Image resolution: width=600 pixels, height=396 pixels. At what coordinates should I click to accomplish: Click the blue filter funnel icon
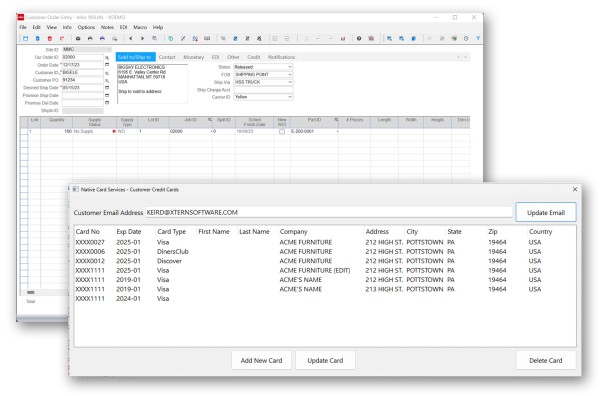[478, 39]
